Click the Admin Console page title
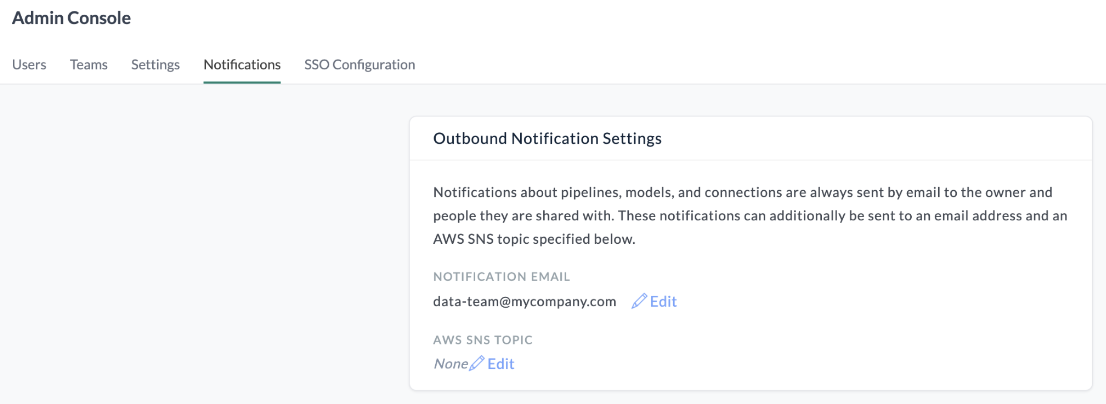 coord(71,18)
